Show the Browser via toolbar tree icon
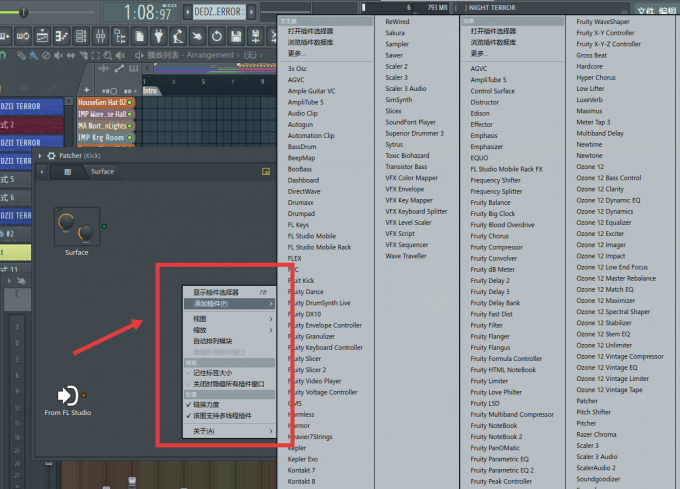This screenshot has width=680, height=489. (120, 36)
